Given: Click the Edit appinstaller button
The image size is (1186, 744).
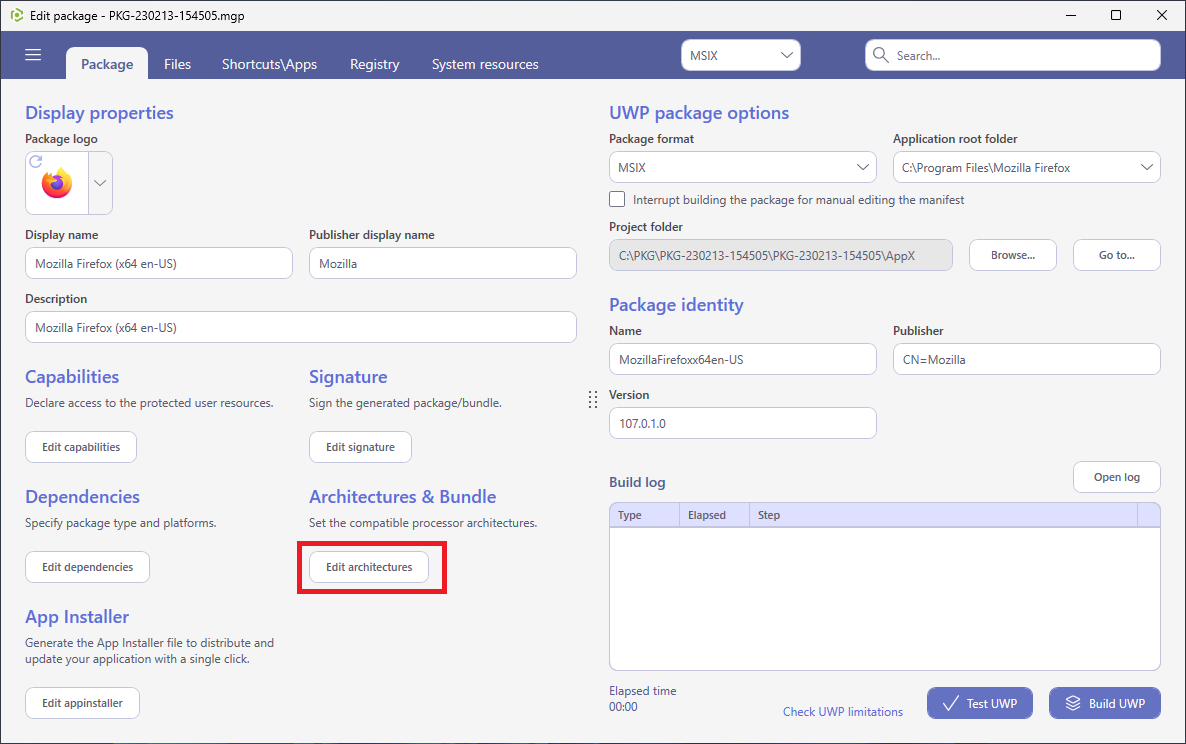Looking at the screenshot, I should click(x=82, y=703).
